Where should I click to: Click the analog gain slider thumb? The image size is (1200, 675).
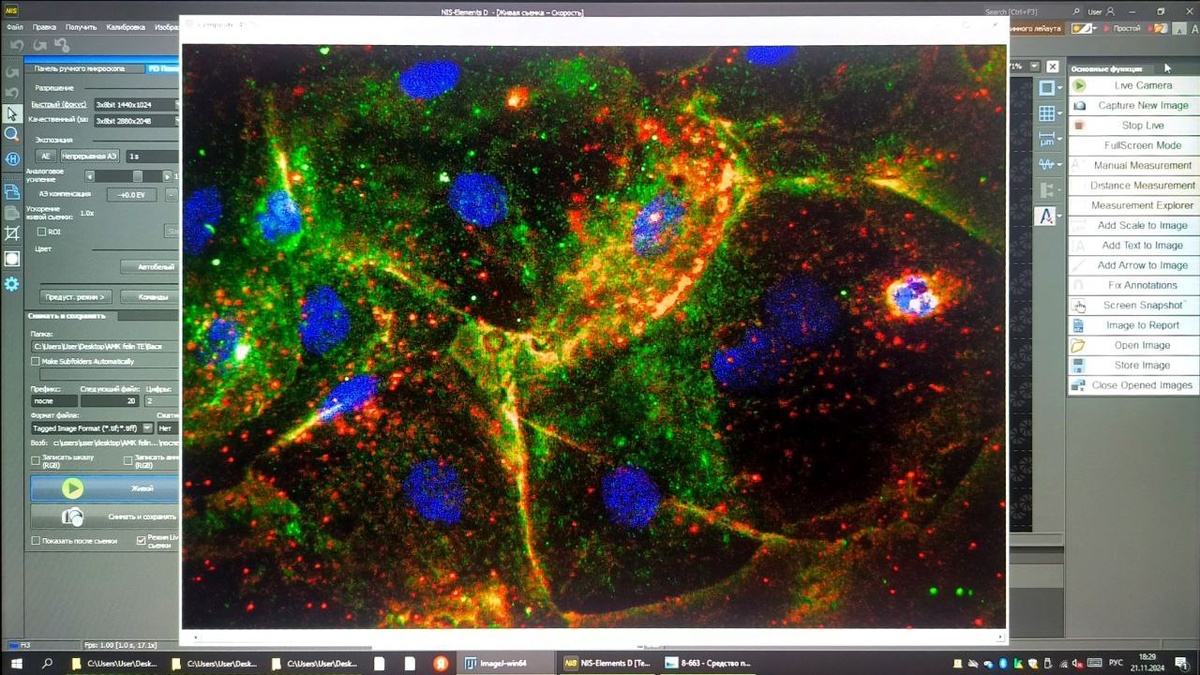click(x=138, y=176)
